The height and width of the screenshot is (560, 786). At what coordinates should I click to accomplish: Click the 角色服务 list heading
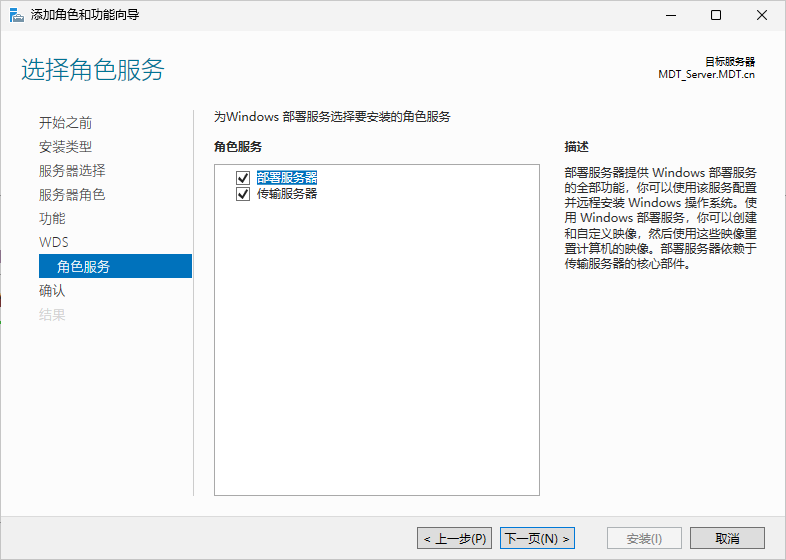click(x=238, y=147)
